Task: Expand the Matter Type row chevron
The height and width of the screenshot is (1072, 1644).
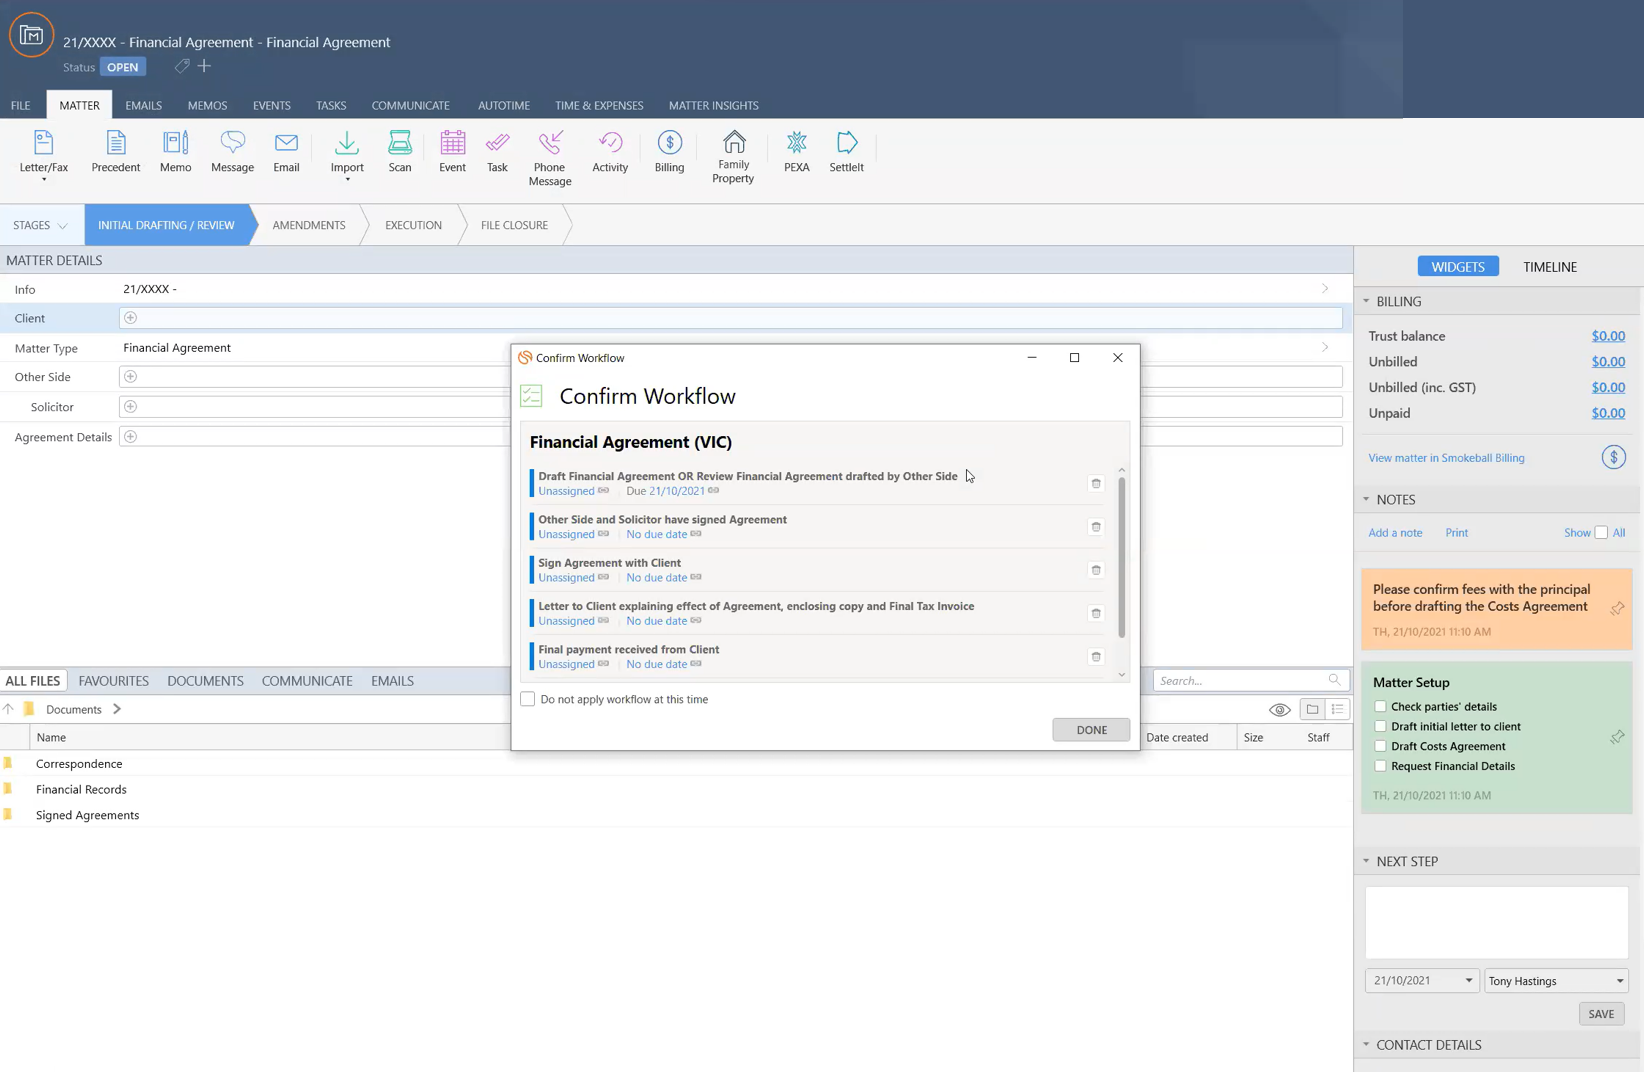Action: click(1325, 347)
